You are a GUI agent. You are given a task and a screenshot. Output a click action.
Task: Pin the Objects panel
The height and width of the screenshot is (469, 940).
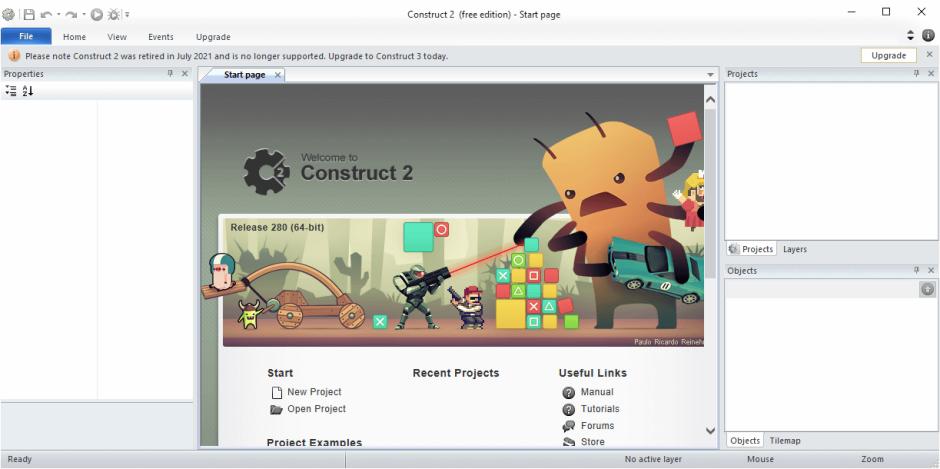[x=917, y=270]
